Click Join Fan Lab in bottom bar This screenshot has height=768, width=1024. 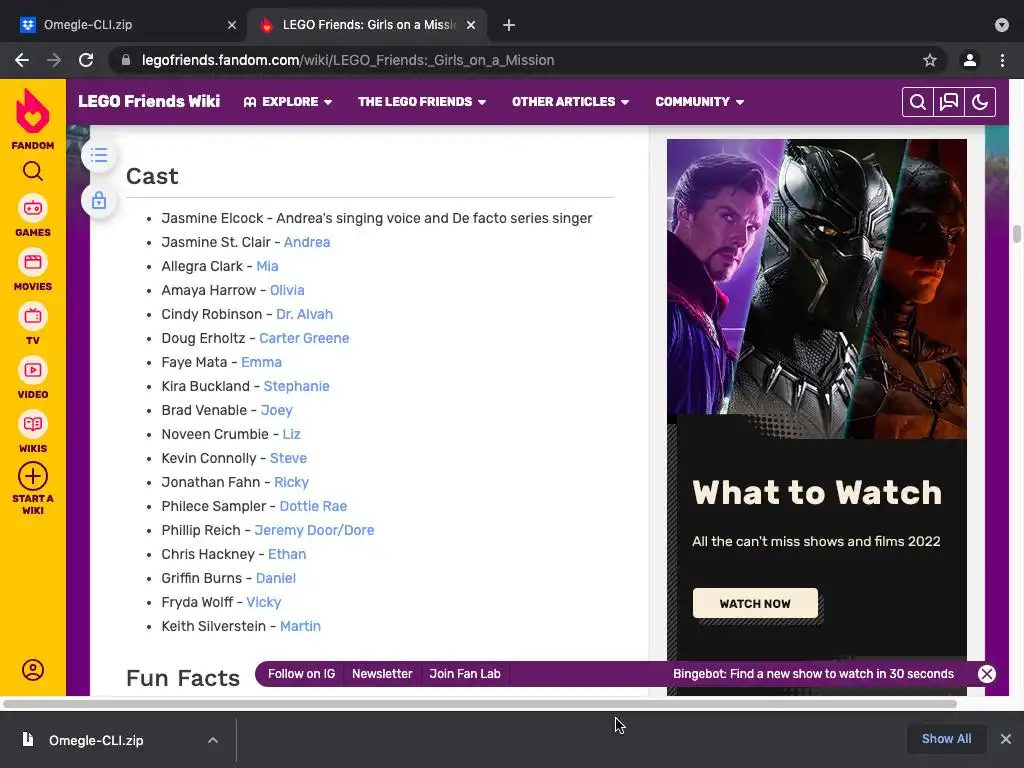pyautogui.click(x=464, y=674)
